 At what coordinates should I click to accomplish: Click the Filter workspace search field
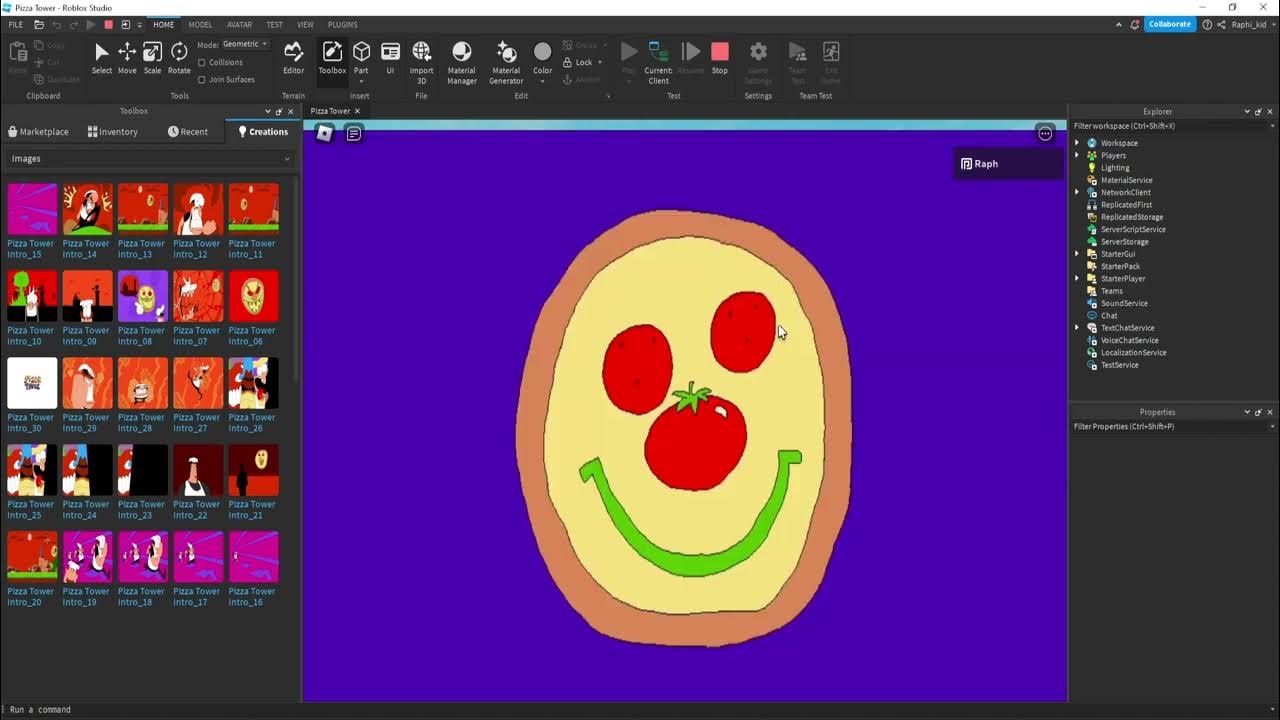tap(1172, 126)
